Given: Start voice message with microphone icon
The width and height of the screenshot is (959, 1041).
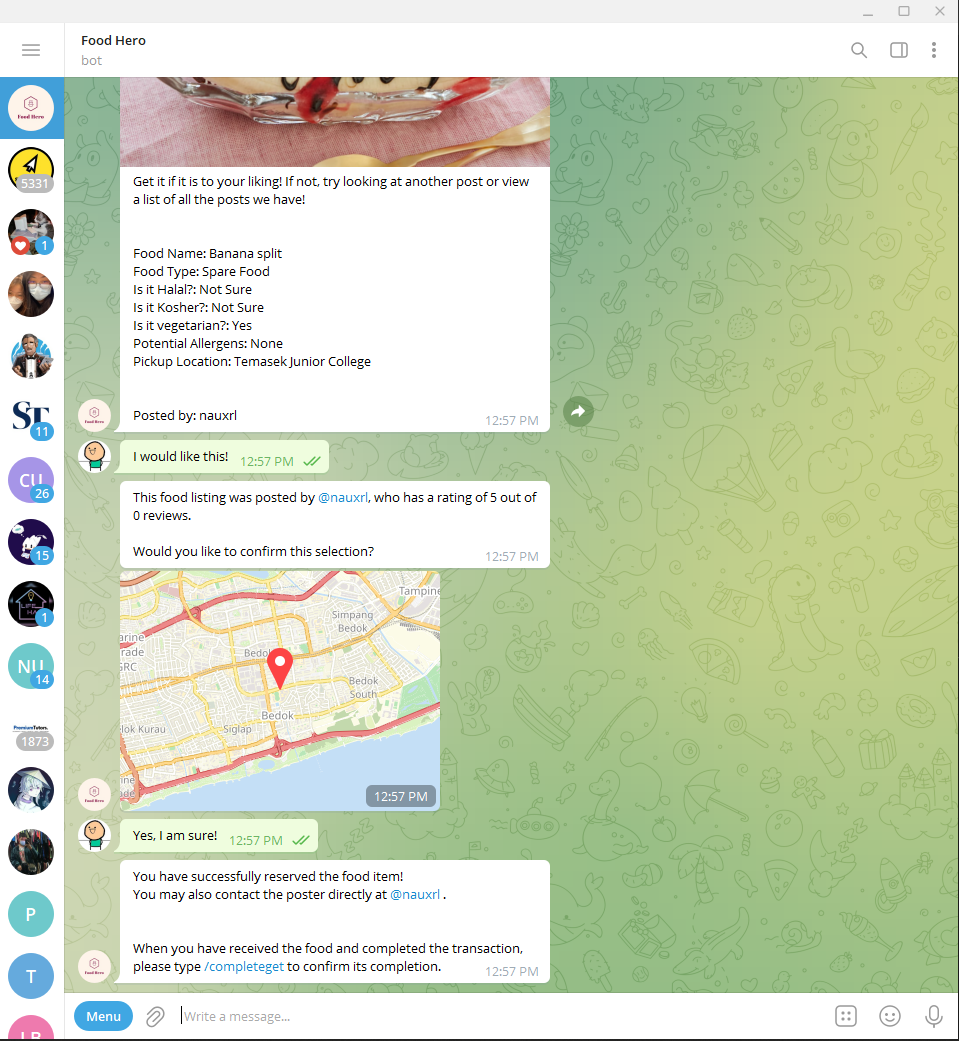Looking at the screenshot, I should (x=934, y=1016).
